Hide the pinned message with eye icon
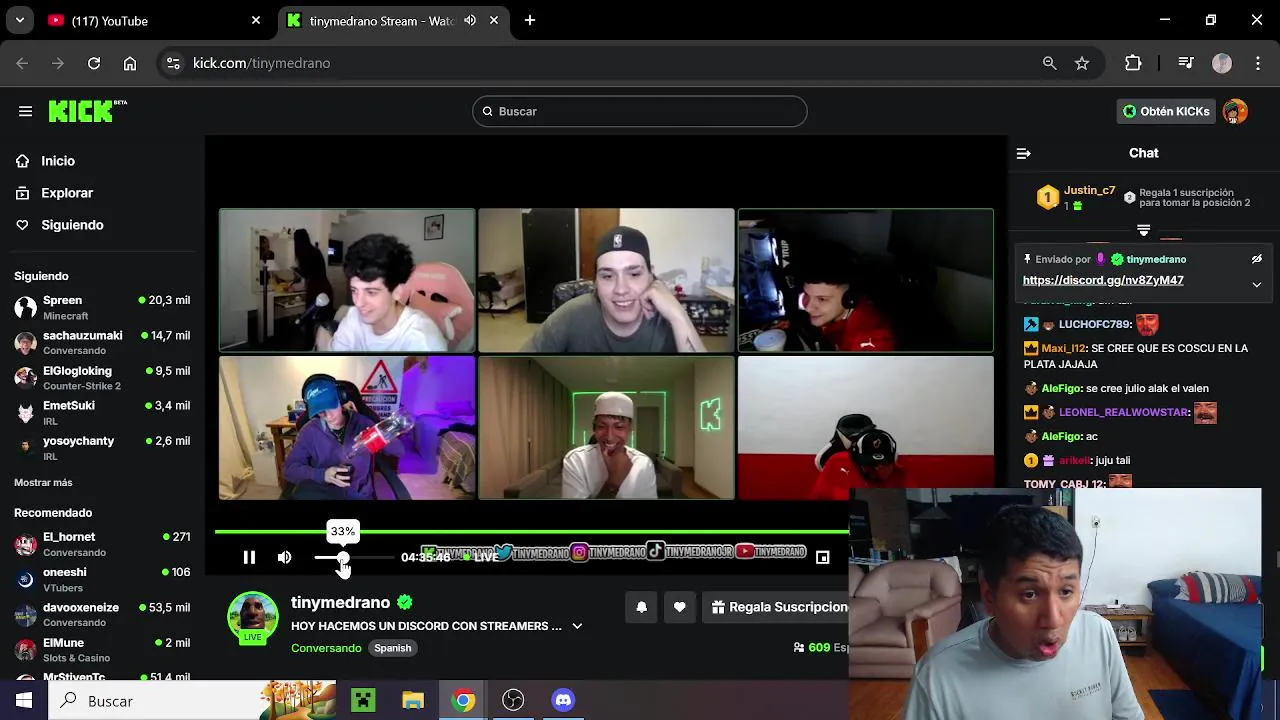 pyautogui.click(x=1257, y=259)
